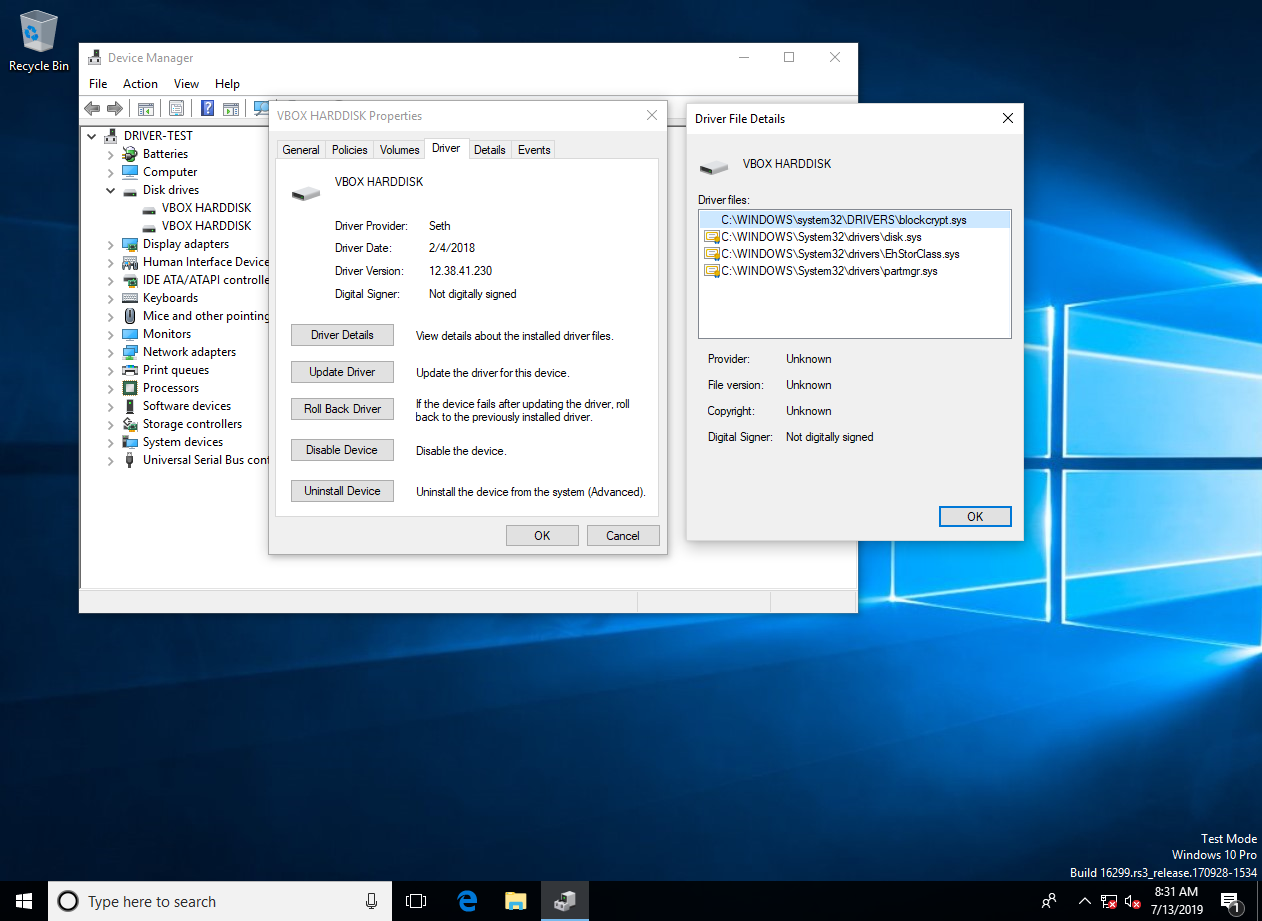Expand the Mice and other pointing devices category
Screen dimensions: 1262x921
point(111,316)
